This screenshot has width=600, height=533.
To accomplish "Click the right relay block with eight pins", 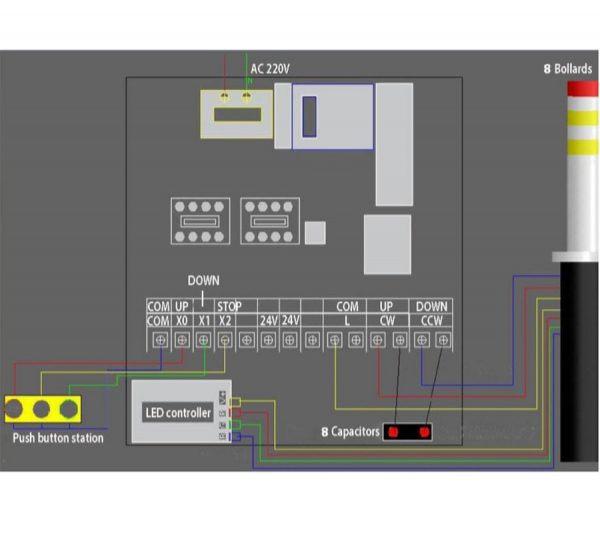I will coord(270,221).
